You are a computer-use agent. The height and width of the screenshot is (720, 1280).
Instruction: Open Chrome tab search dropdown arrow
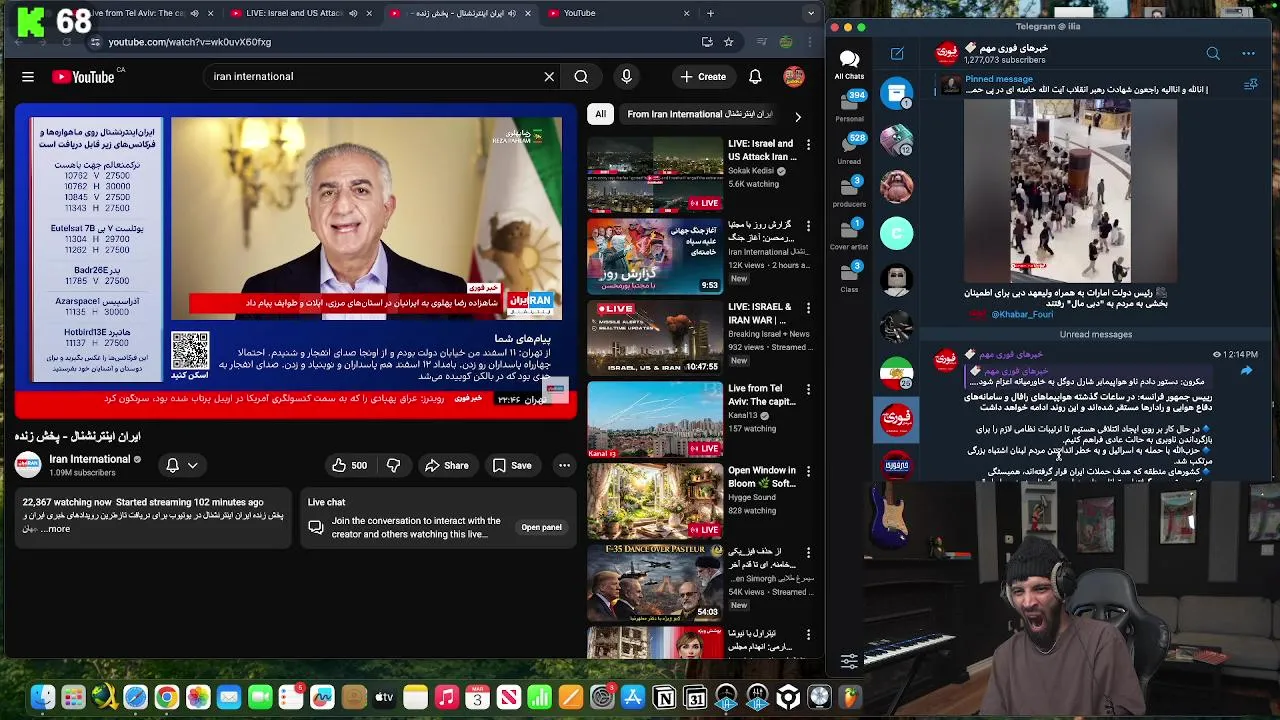pos(811,13)
